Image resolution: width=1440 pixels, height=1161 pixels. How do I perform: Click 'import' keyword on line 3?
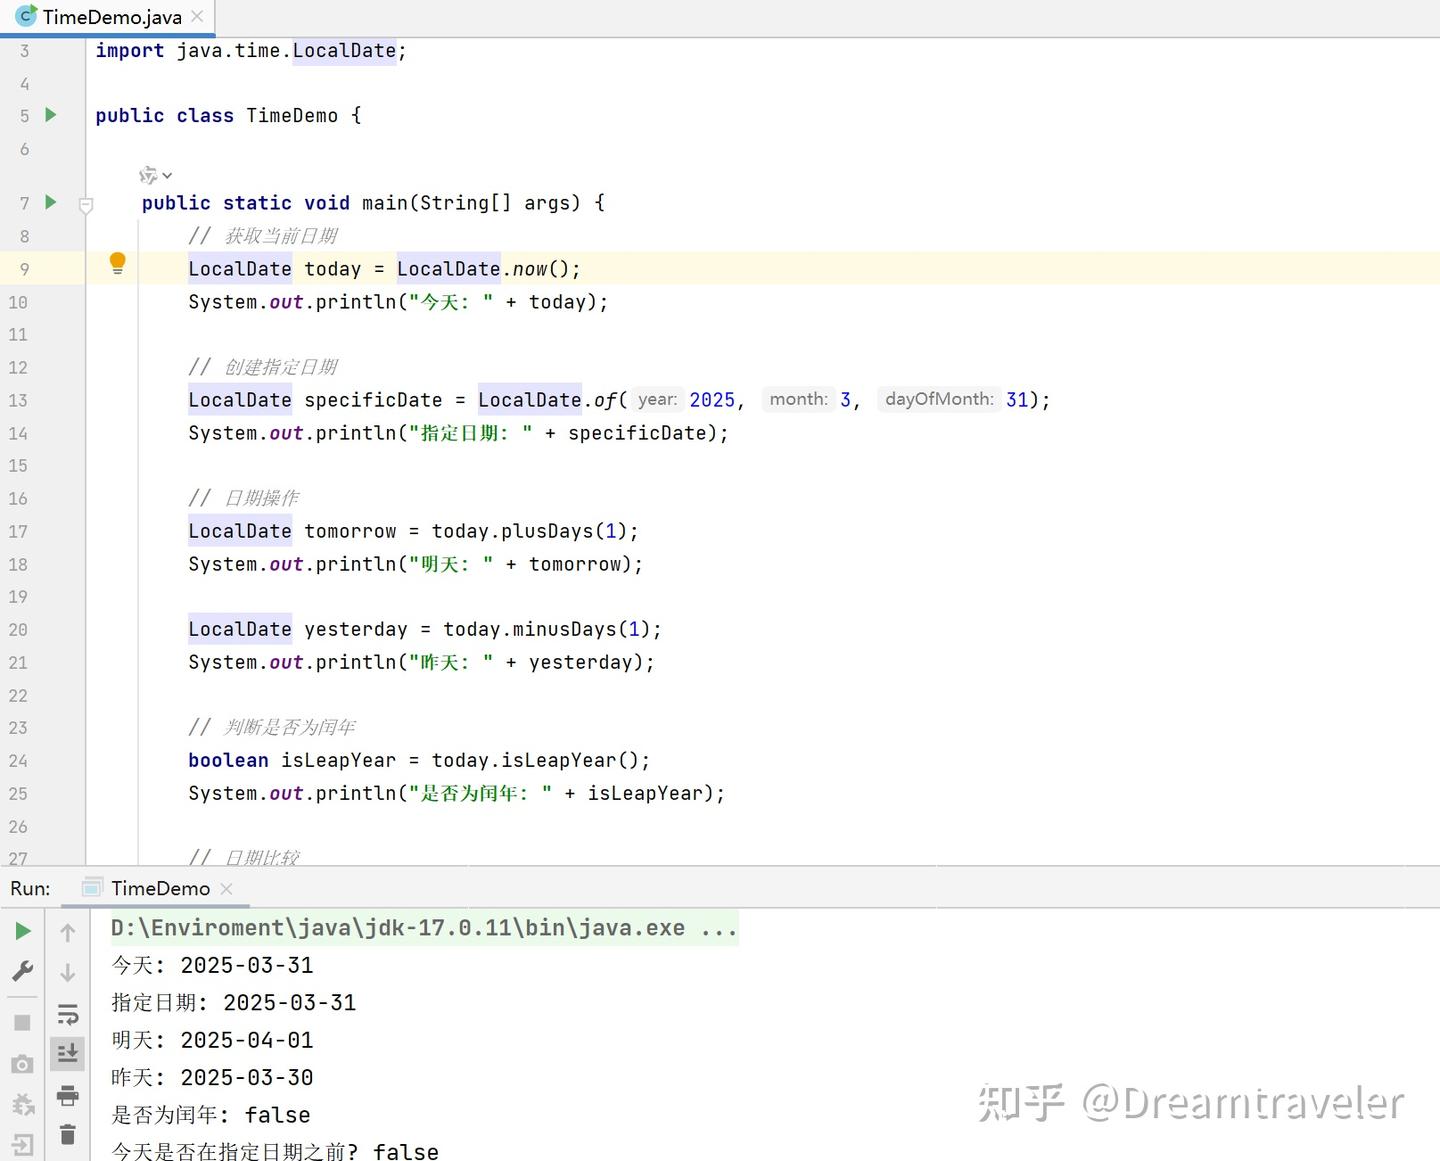(130, 50)
